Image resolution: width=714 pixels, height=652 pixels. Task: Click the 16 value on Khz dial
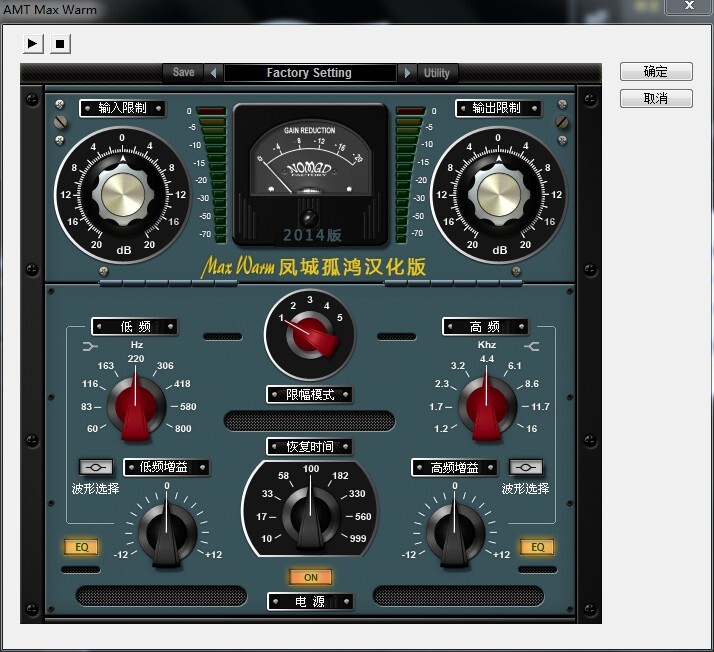coord(531,428)
